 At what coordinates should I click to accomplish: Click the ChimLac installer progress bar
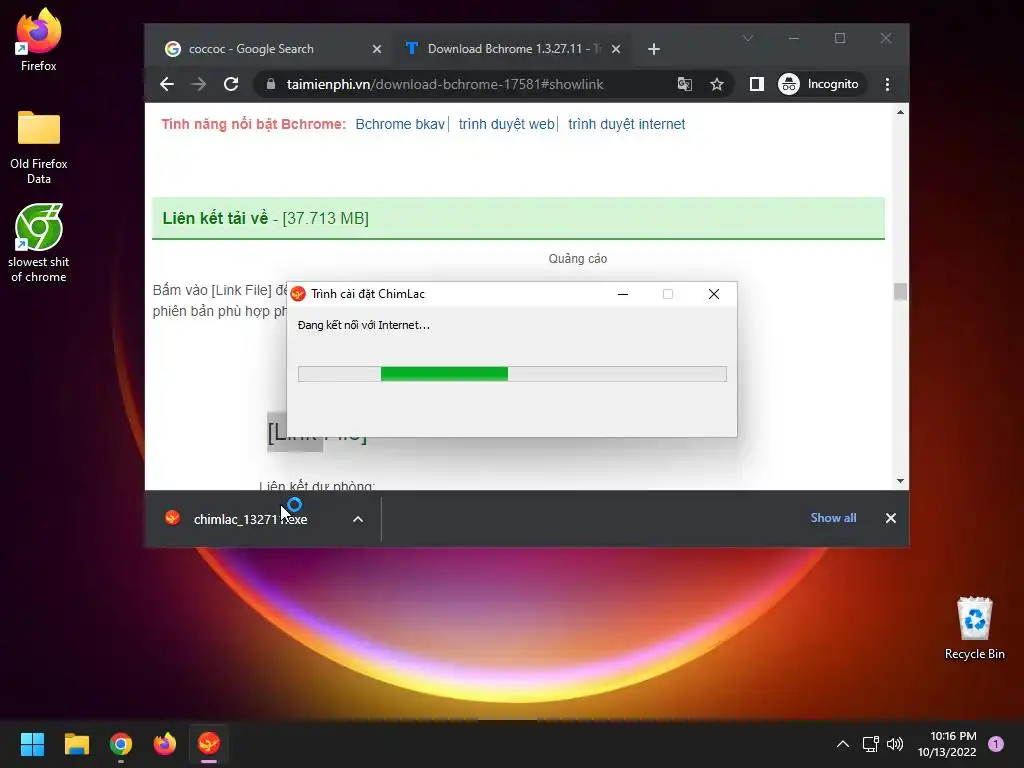coord(512,374)
